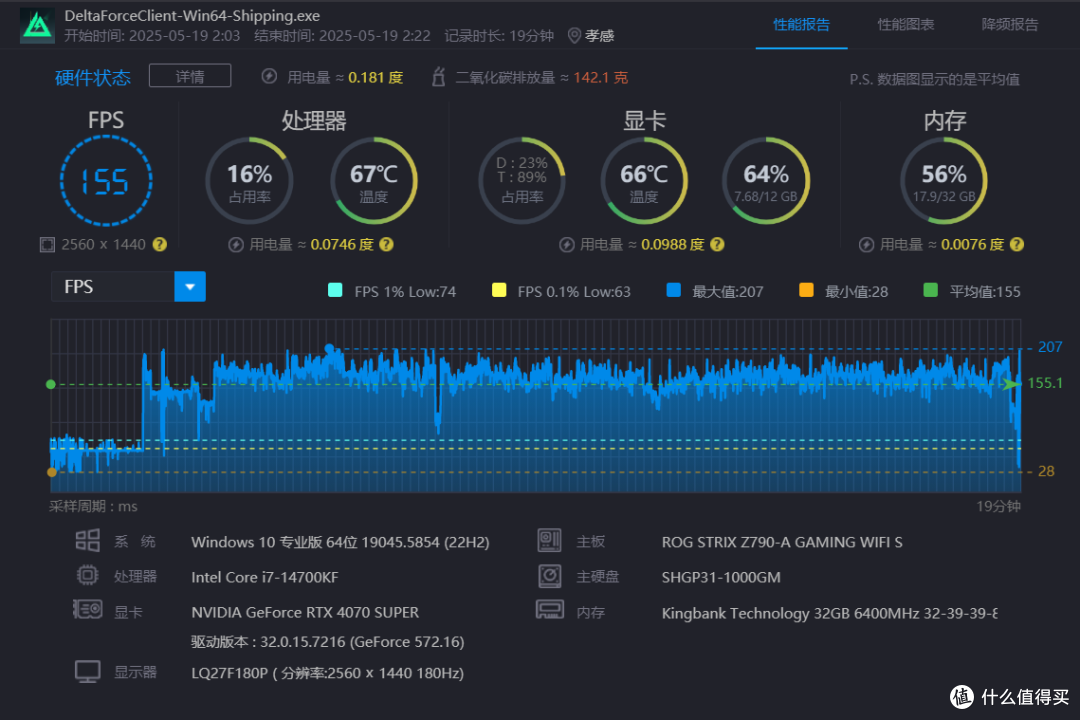Click the 硬件状态 heading
Viewport: 1080px width, 720px height.
(x=92, y=77)
